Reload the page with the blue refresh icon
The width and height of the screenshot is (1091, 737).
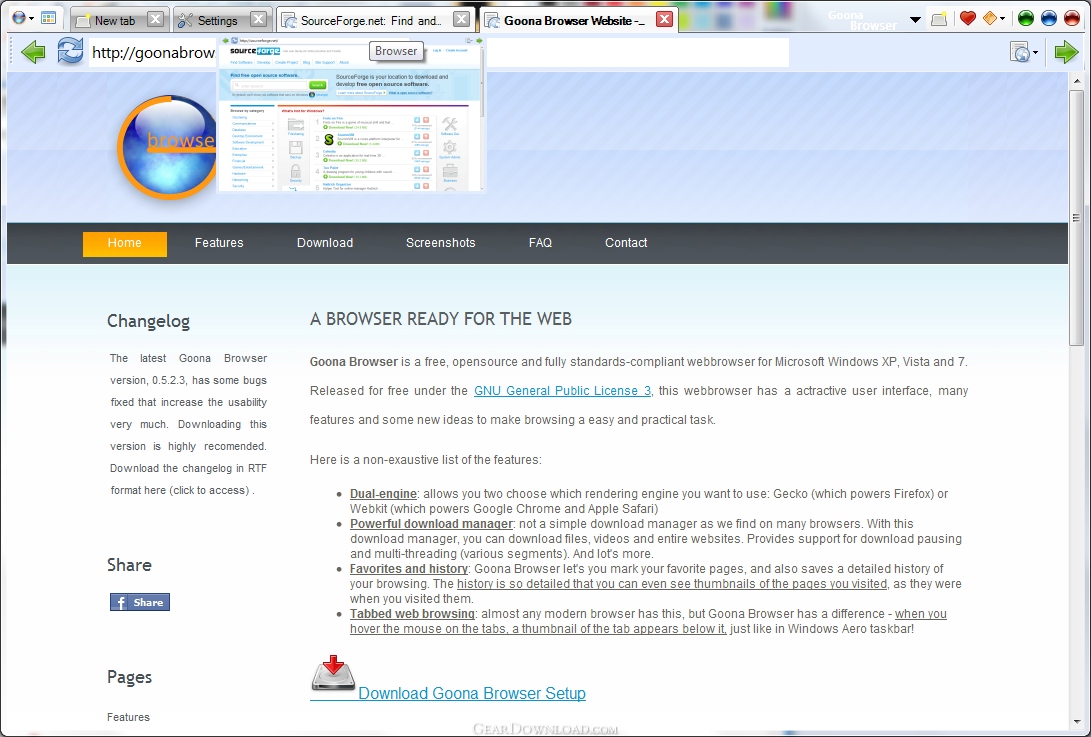pyautogui.click(x=70, y=51)
